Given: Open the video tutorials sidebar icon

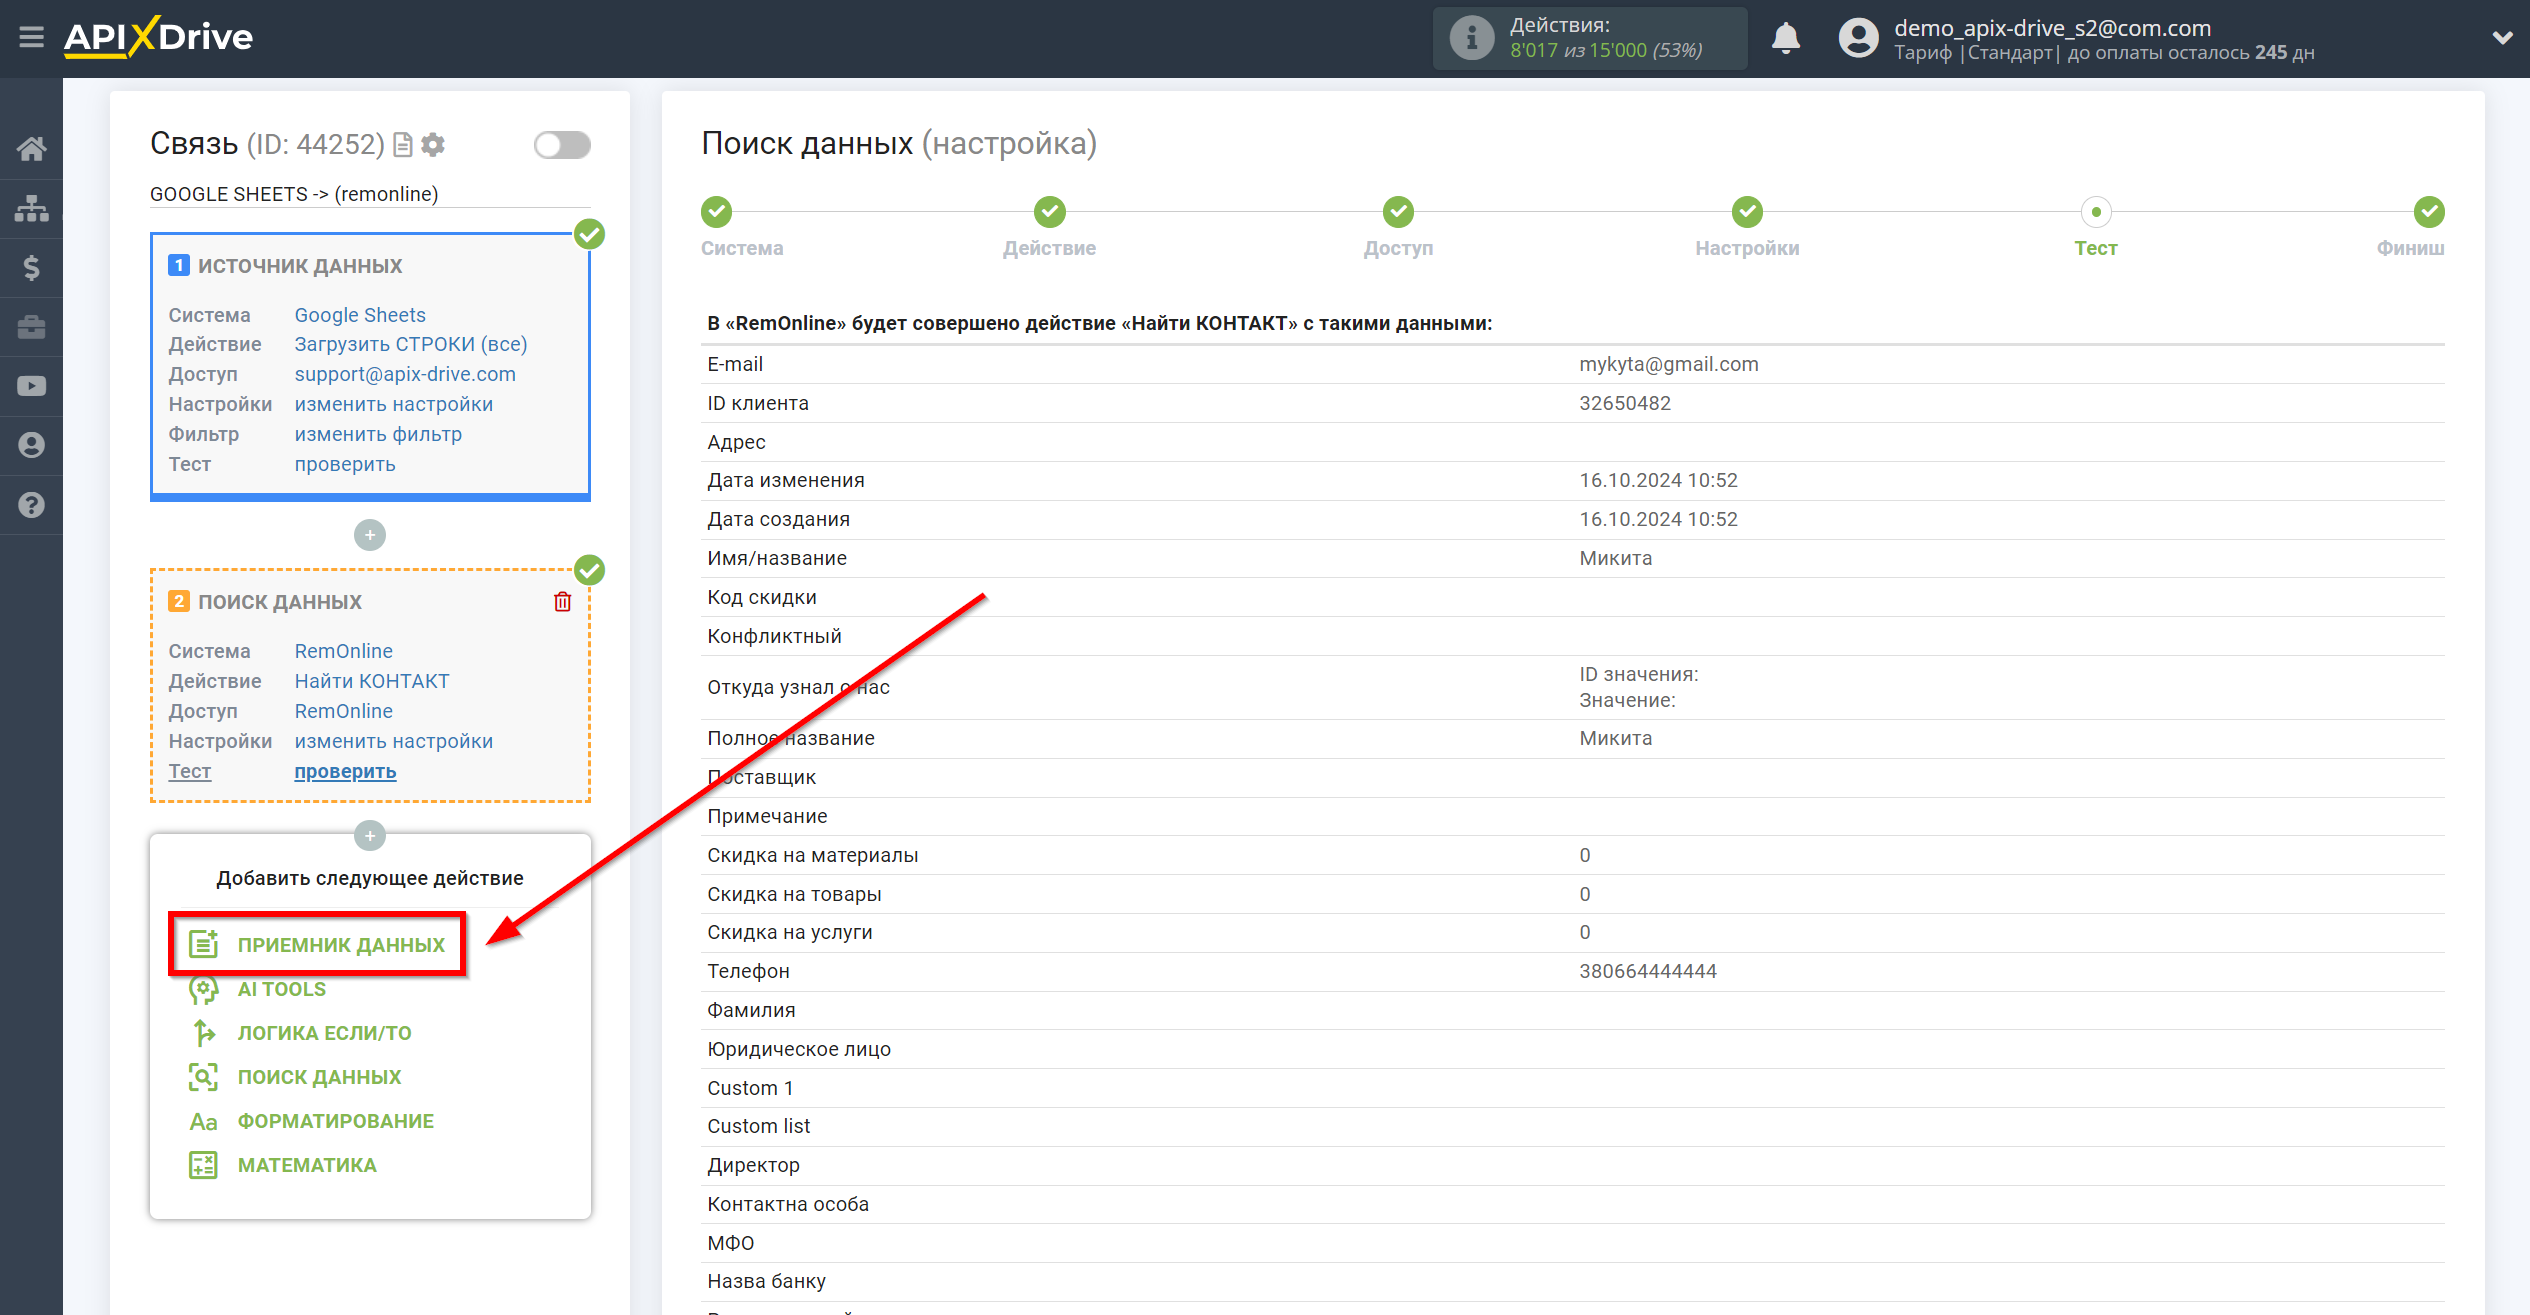Looking at the screenshot, I should [x=31, y=386].
